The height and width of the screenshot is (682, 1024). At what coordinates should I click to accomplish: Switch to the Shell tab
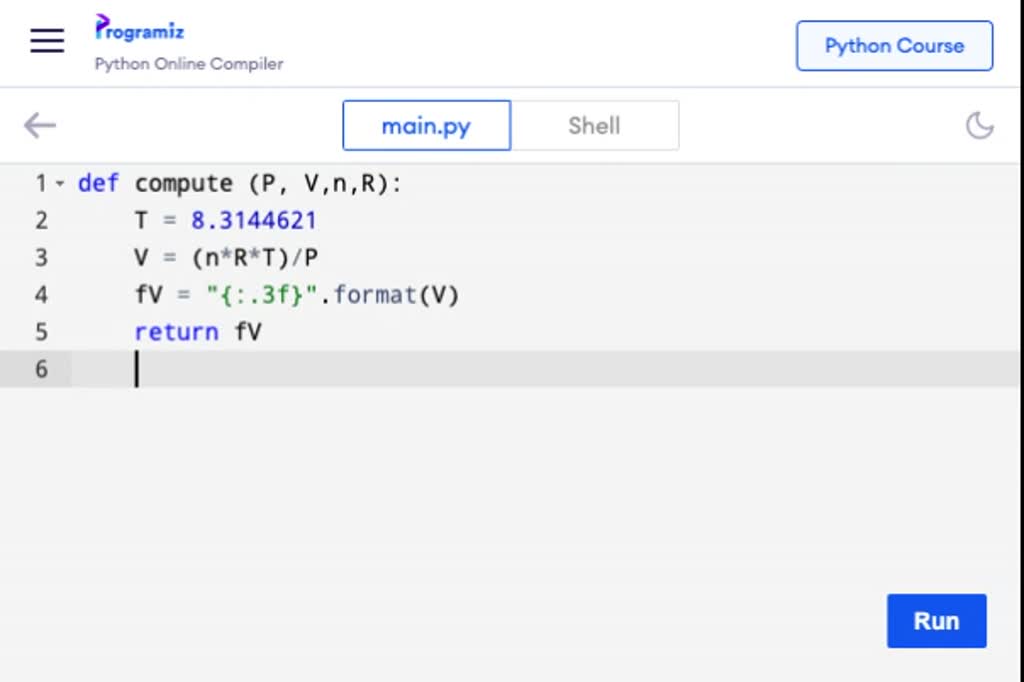click(x=594, y=125)
